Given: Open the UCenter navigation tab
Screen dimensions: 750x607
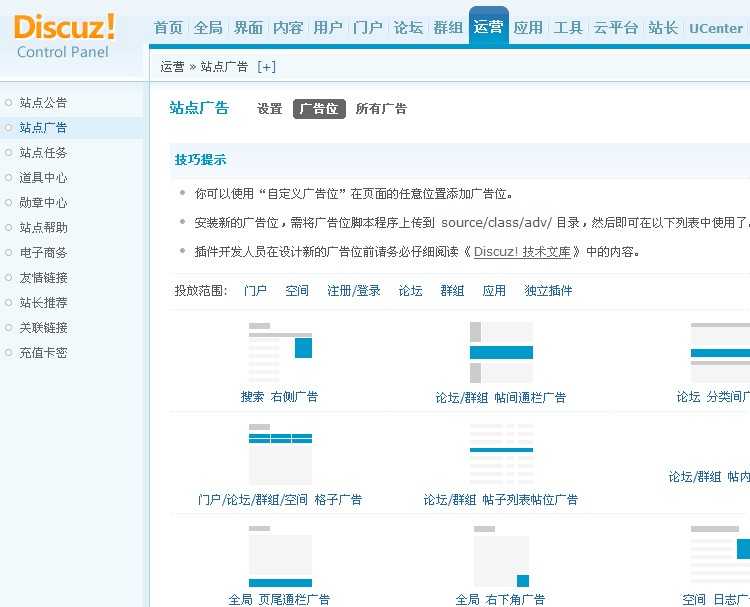Looking at the screenshot, I should click(716, 28).
